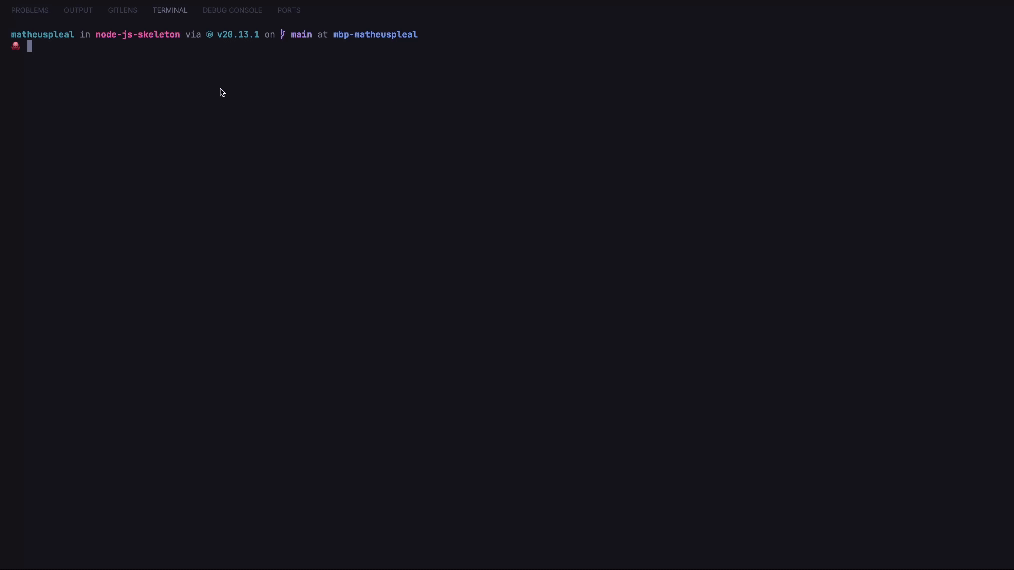Screen dimensions: 1014x570
Task: Click the red prompt character icon
Action: coord(16,46)
